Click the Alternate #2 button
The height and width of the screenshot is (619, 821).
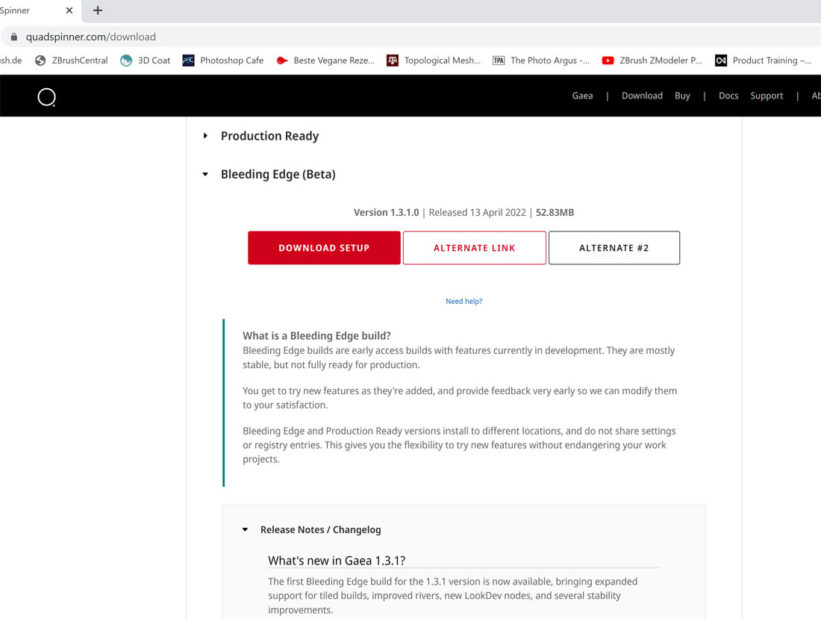pyautogui.click(x=614, y=248)
